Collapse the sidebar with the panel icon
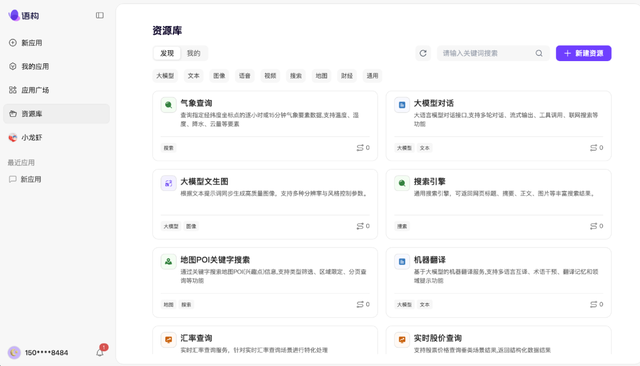 pos(100,16)
